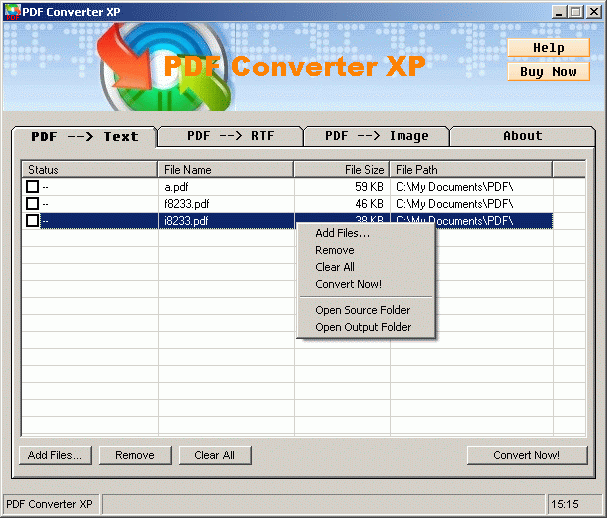
Task: Toggle the checkbox for selected i8233.pdf row
Action: [33, 221]
